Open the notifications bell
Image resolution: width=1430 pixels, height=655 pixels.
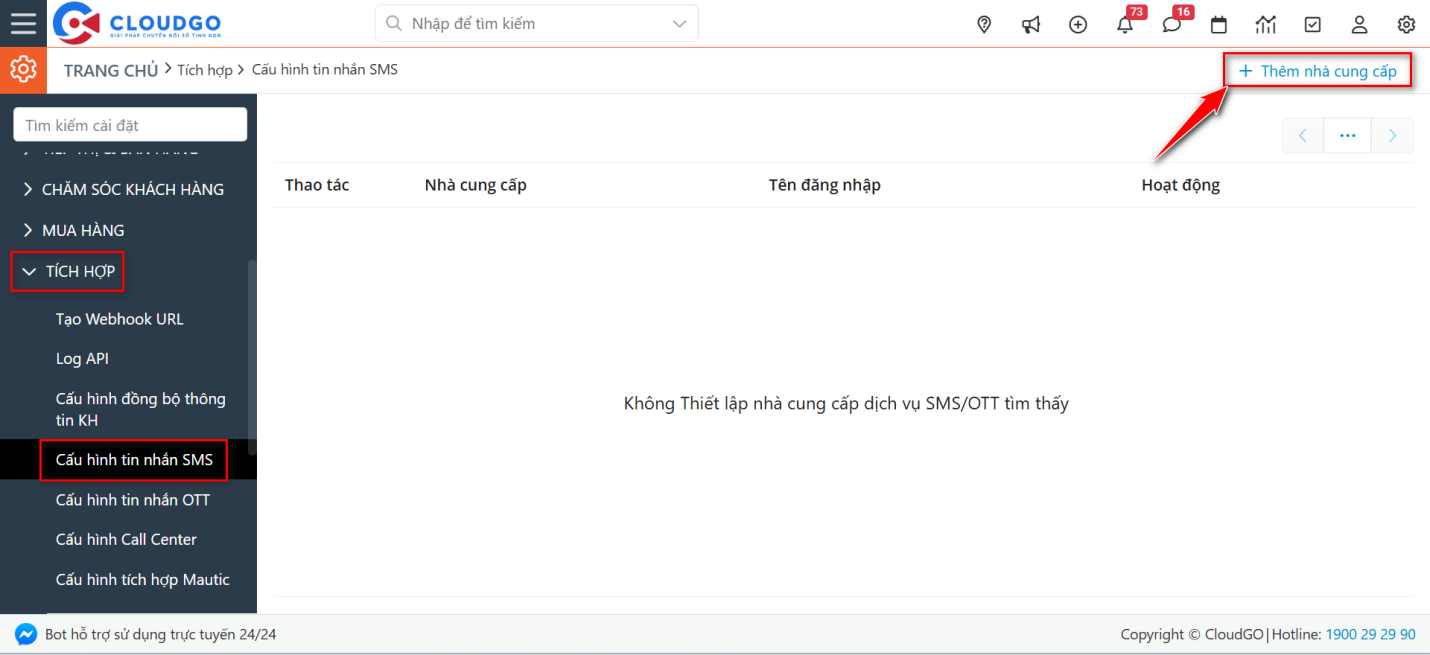[x=1125, y=24]
